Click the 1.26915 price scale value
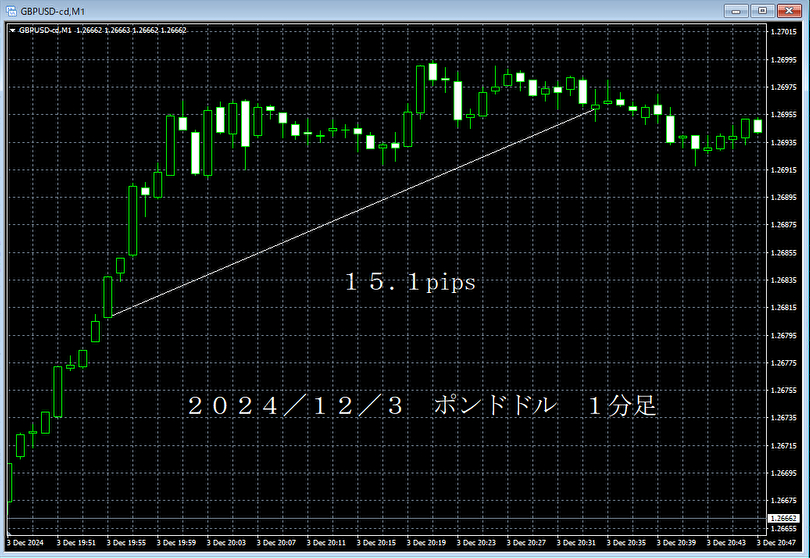This screenshot has height=558, width=810. click(783, 170)
